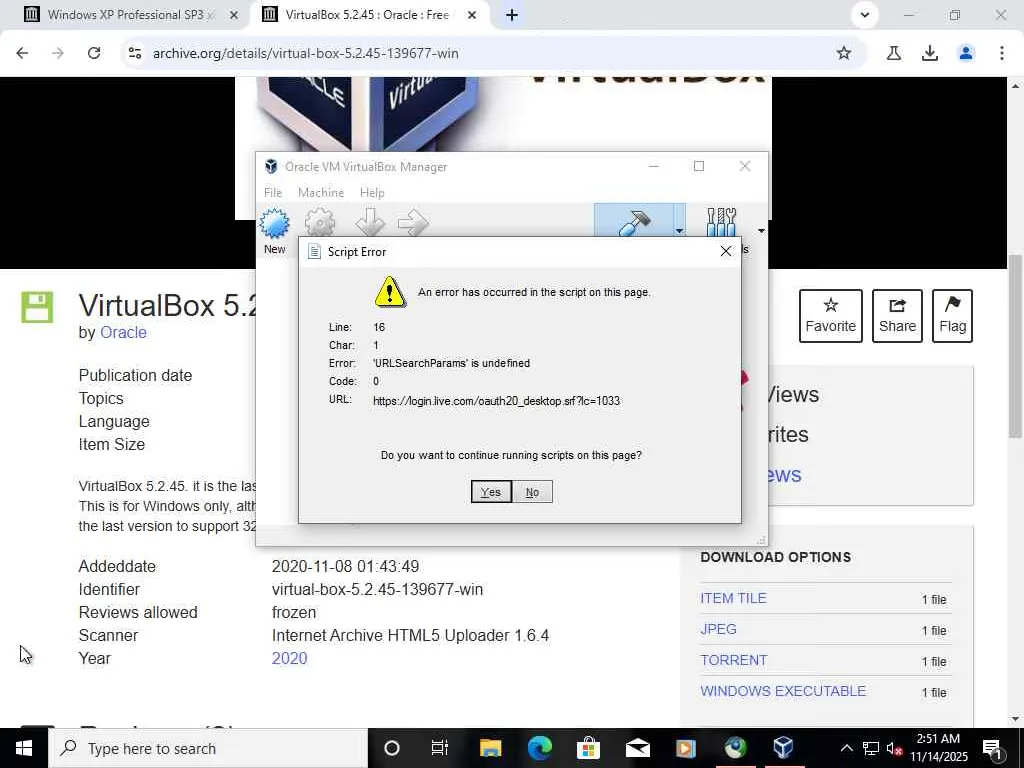Open Chrome Labs flask icon
Image resolution: width=1024 pixels, height=768 pixels.
(x=894, y=53)
